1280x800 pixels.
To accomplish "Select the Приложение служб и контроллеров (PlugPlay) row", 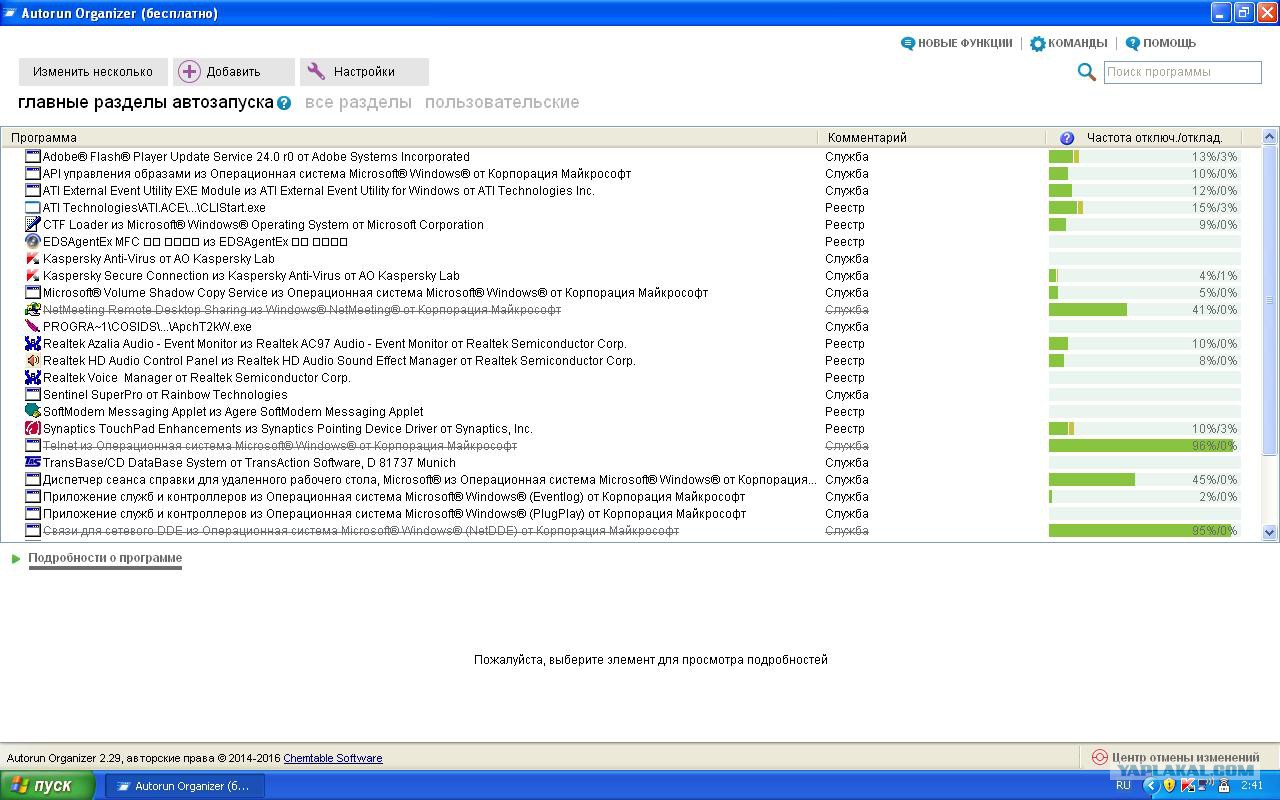I will click(x=632, y=514).
